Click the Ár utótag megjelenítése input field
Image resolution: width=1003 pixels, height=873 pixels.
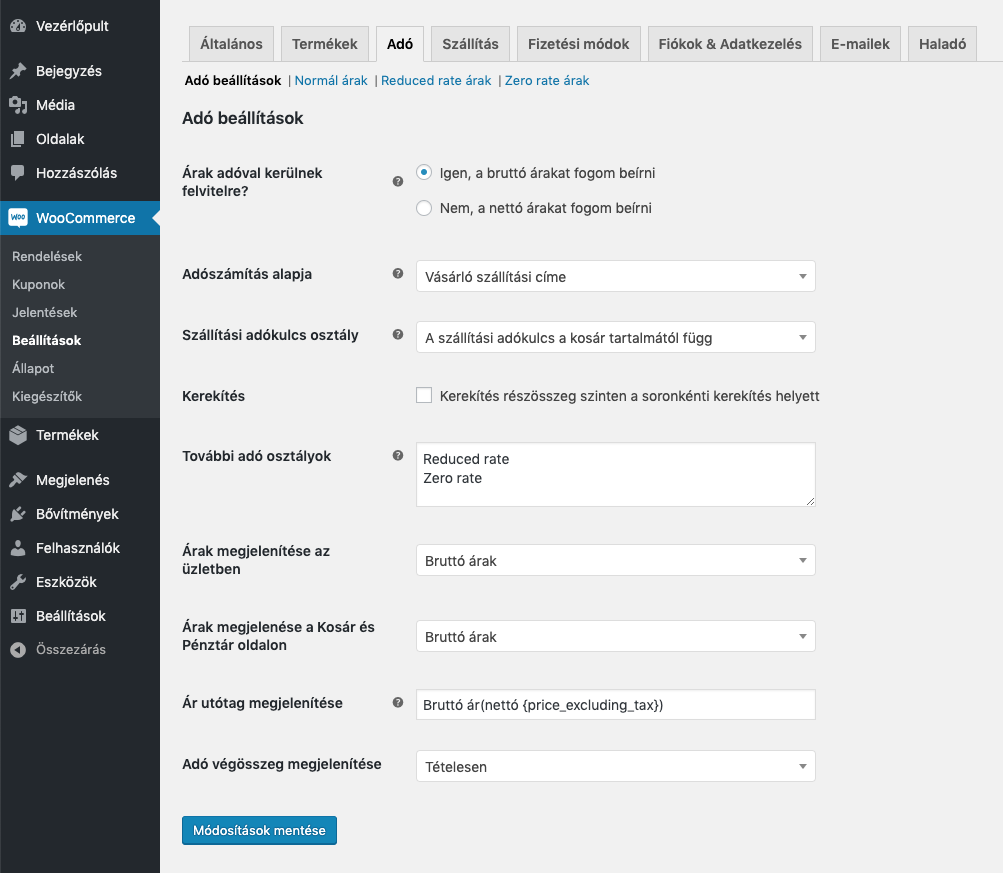tap(615, 704)
